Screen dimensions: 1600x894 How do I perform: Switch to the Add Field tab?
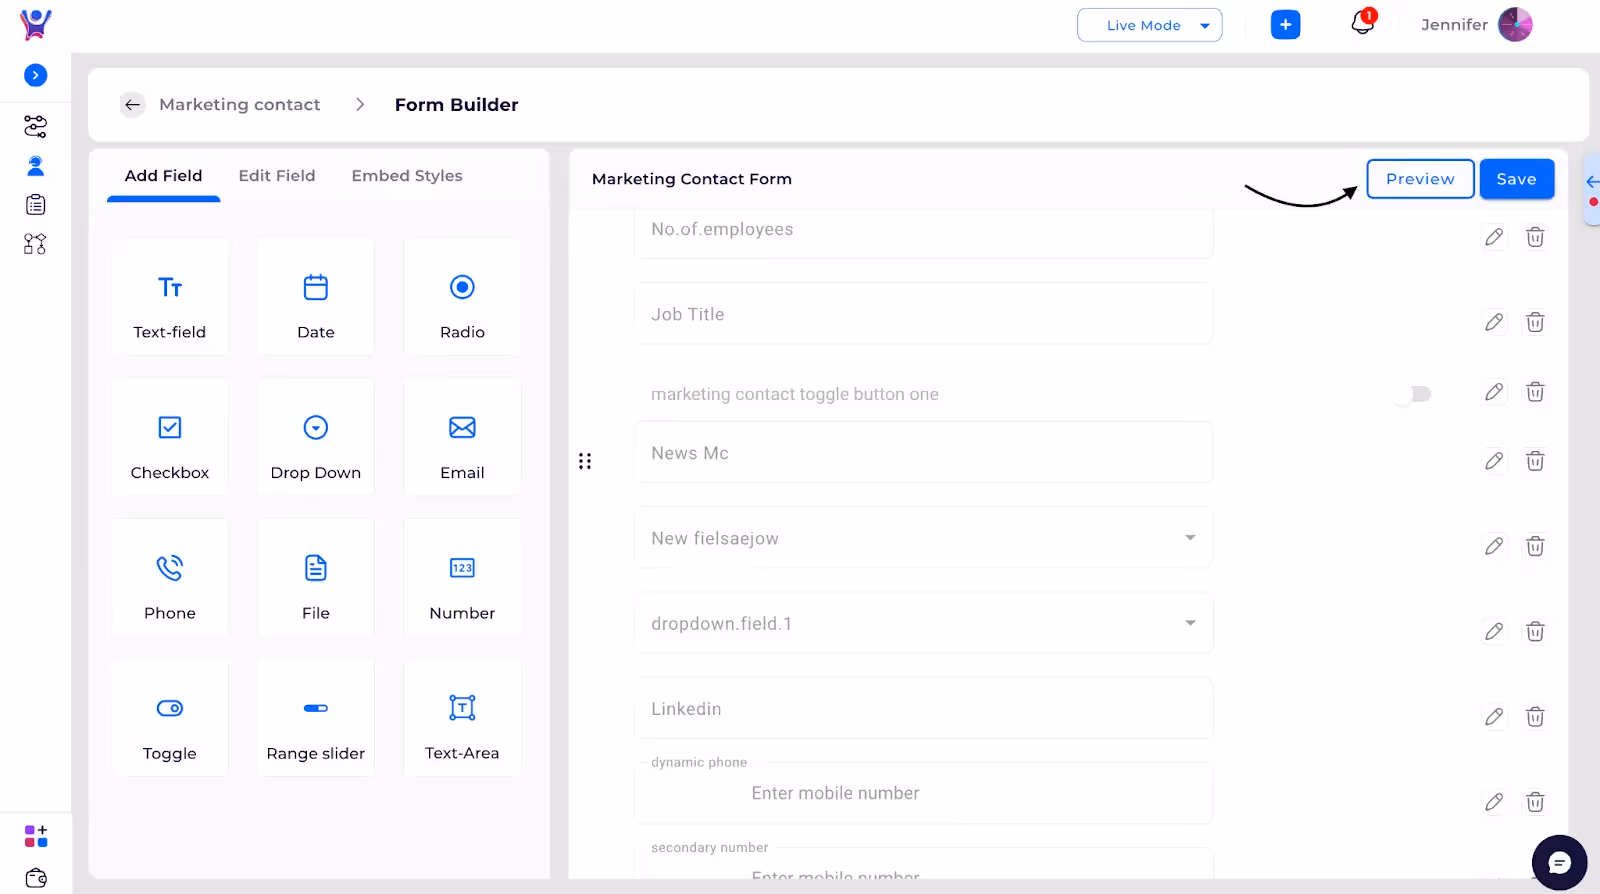164,176
